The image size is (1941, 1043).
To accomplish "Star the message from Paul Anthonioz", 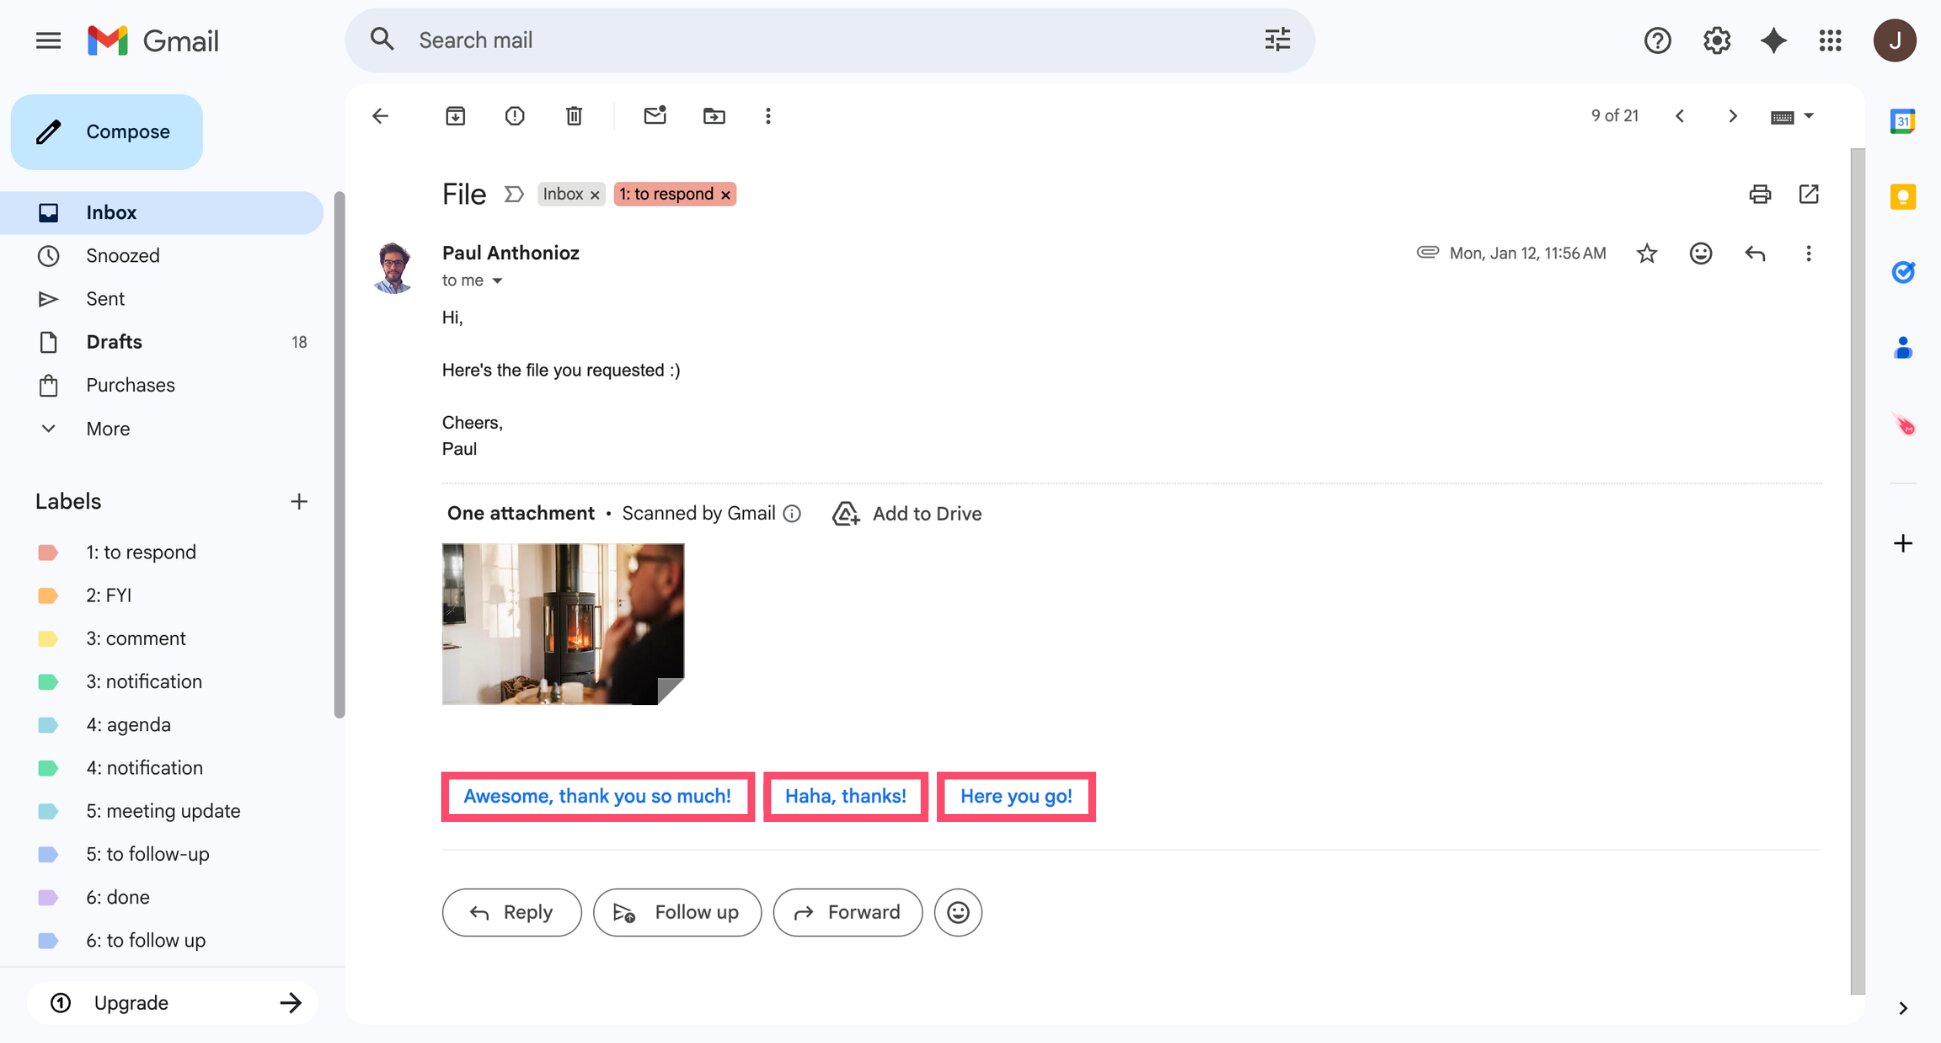I will [x=1647, y=253].
